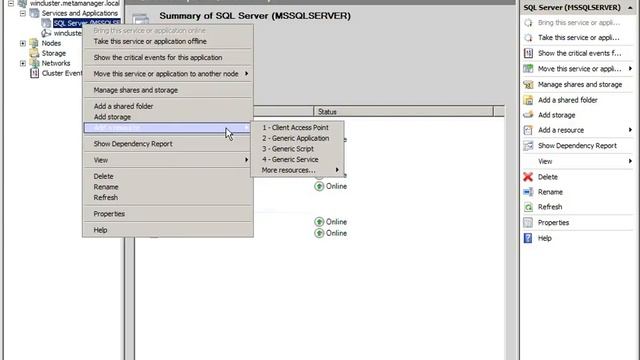Click the critical events icon in Actions pane

click(528, 53)
